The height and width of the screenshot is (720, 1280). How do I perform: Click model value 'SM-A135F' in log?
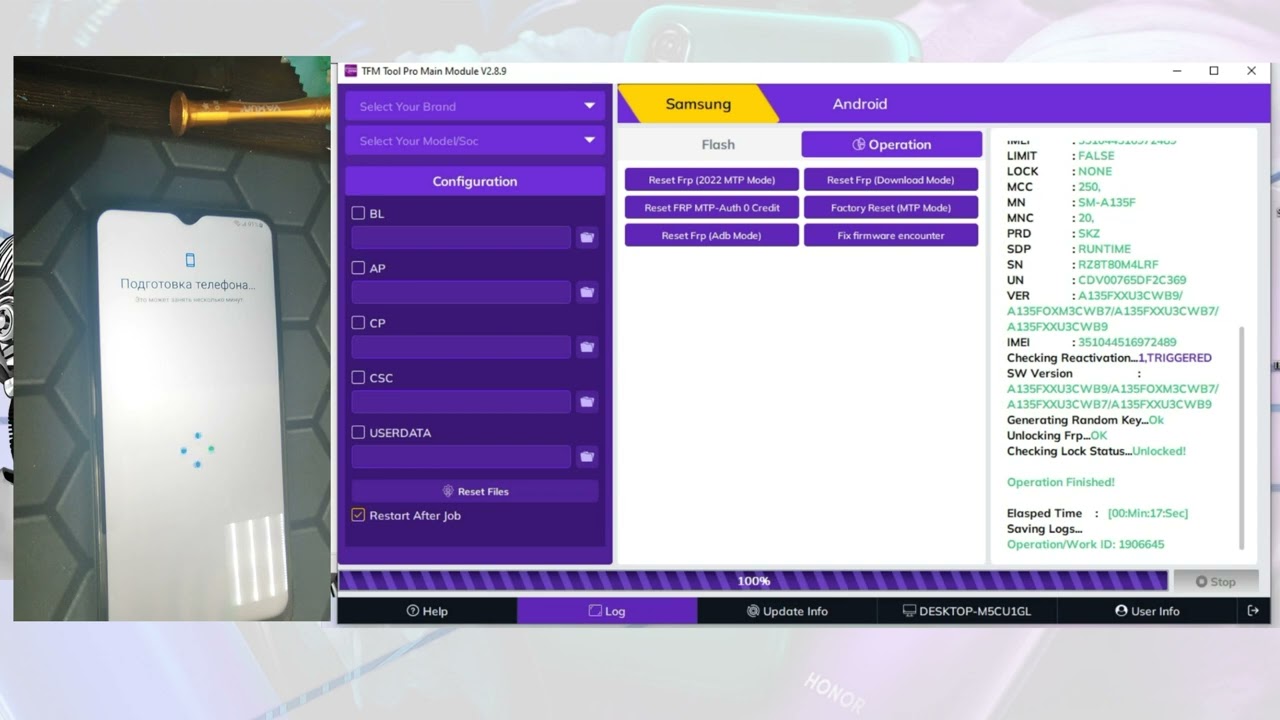click(1107, 202)
